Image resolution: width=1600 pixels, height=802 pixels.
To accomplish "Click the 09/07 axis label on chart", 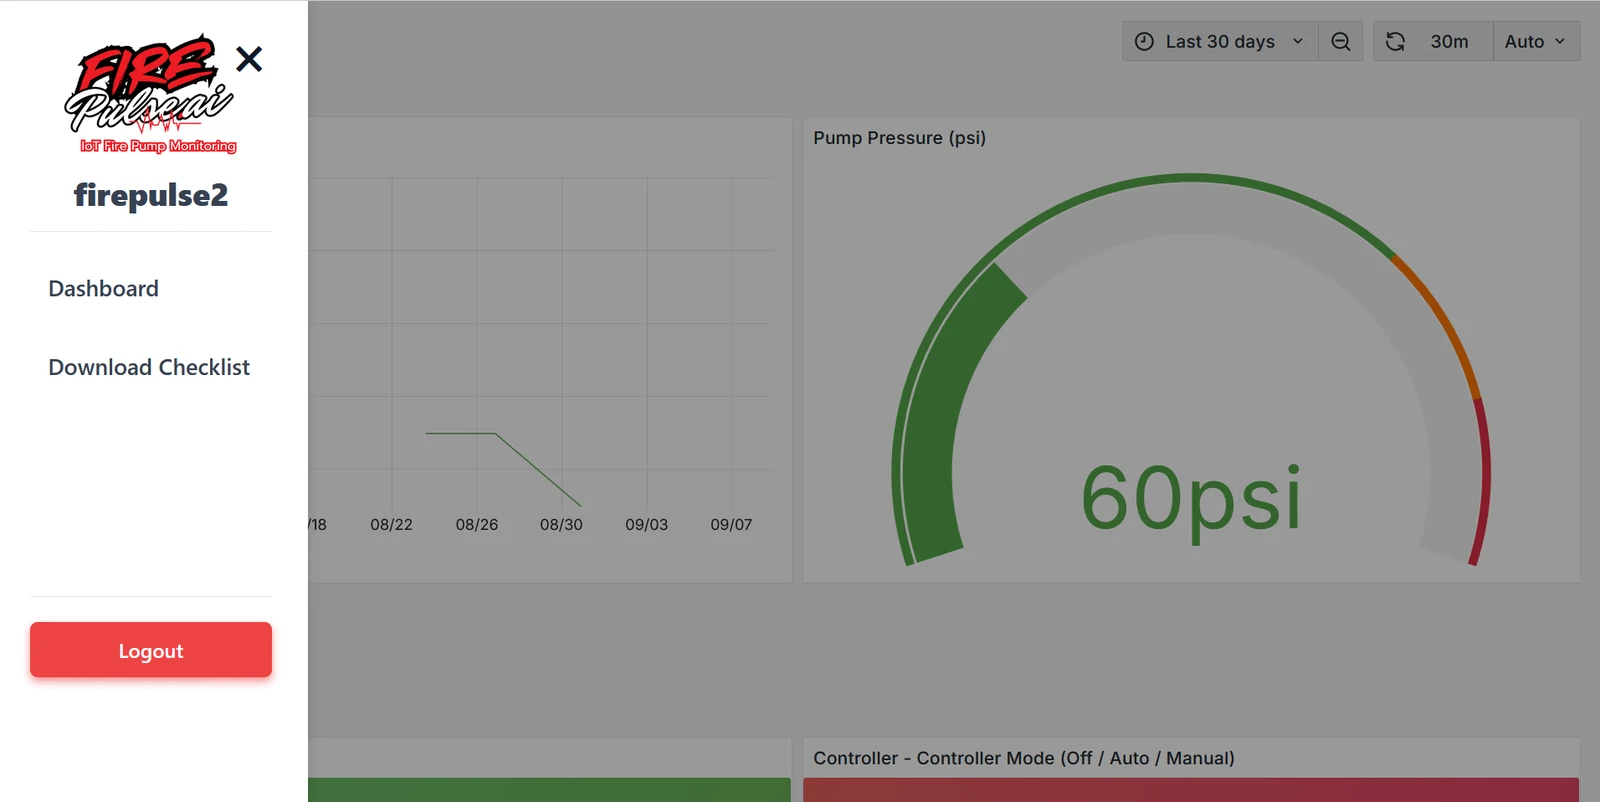I will point(731,524).
